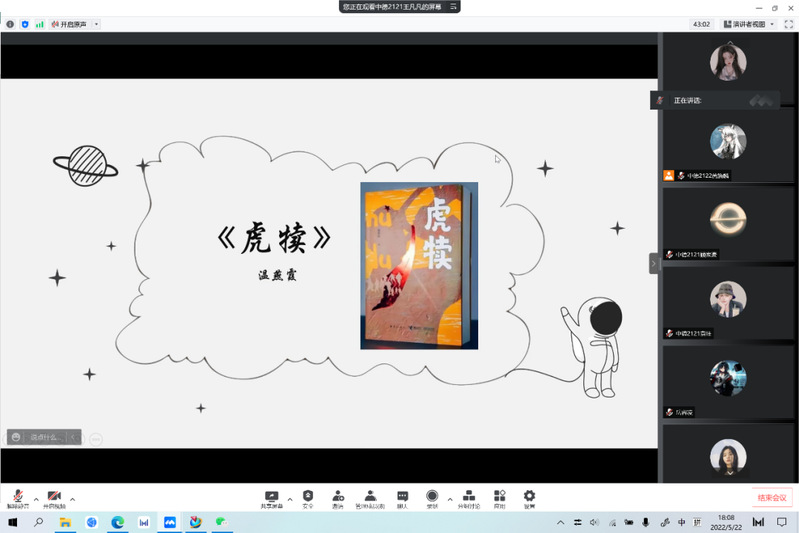Click the Share Screen (共享屏幕) icon
The image size is (799, 533).
click(271, 497)
